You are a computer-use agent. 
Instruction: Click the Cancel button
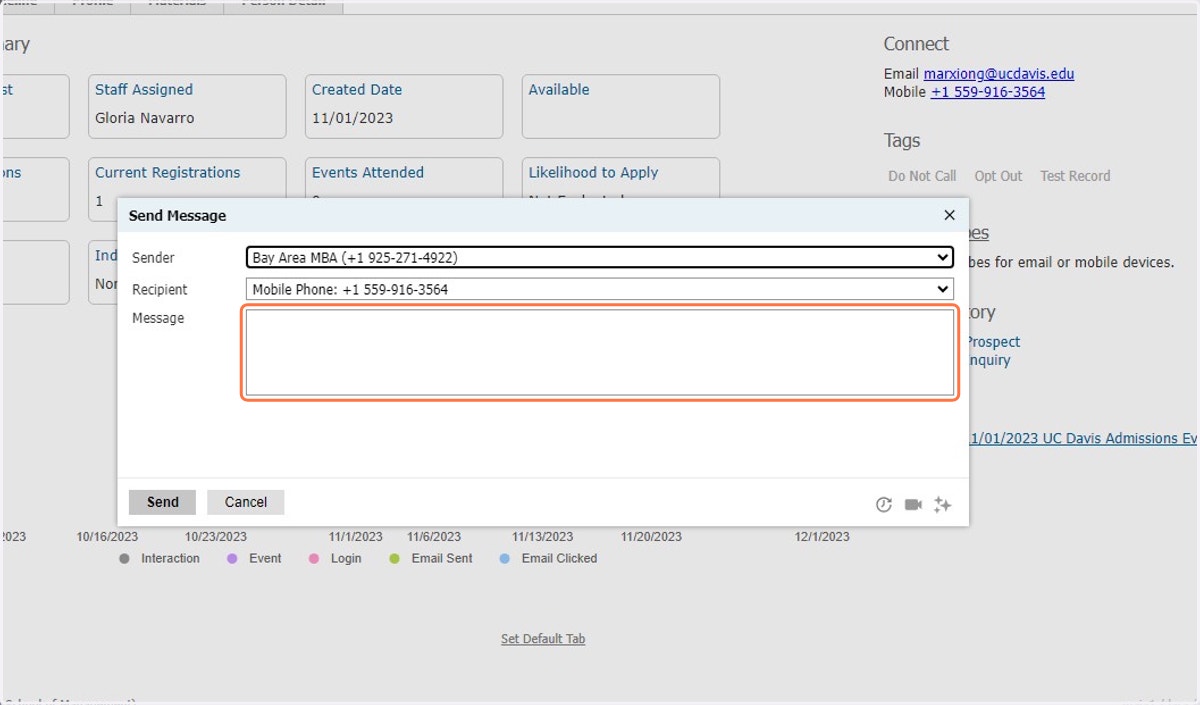pos(245,502)
